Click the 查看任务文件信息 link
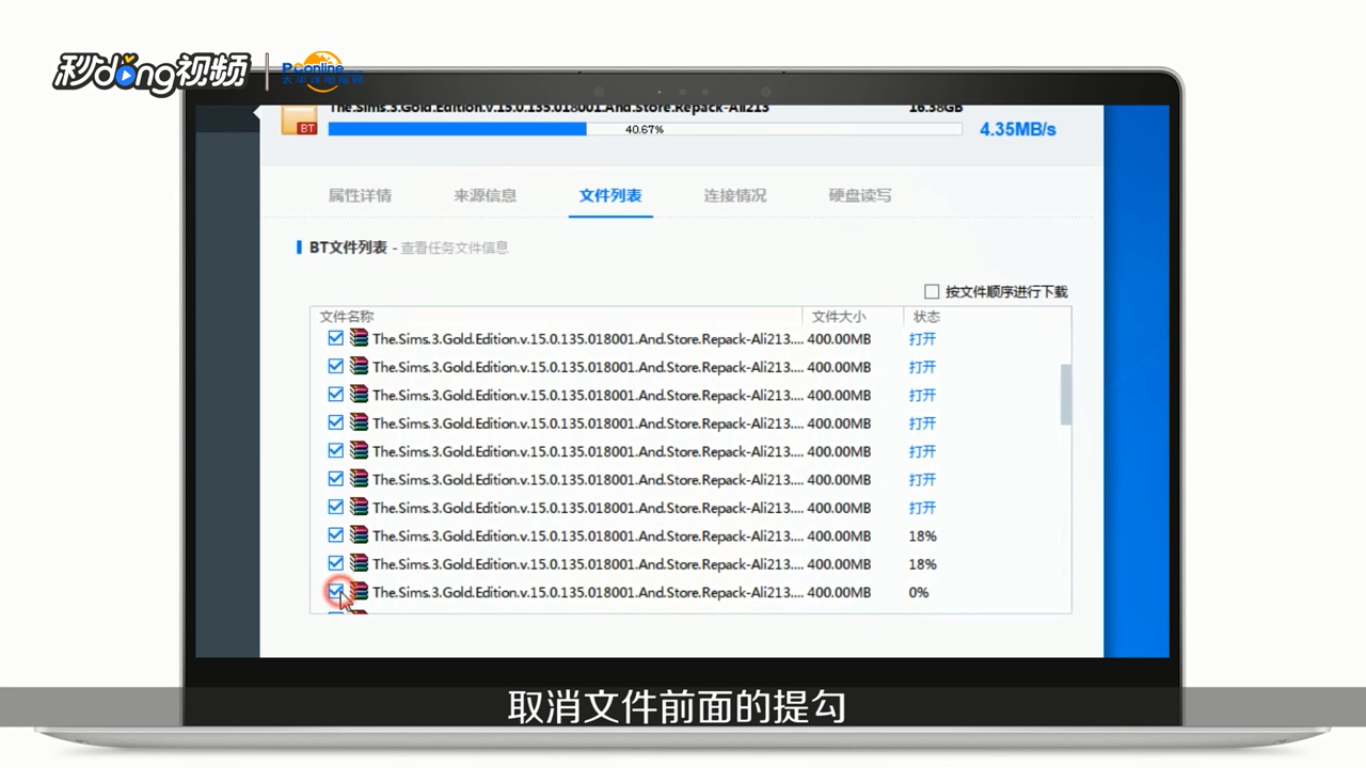1366x768 pixels. 455,248
